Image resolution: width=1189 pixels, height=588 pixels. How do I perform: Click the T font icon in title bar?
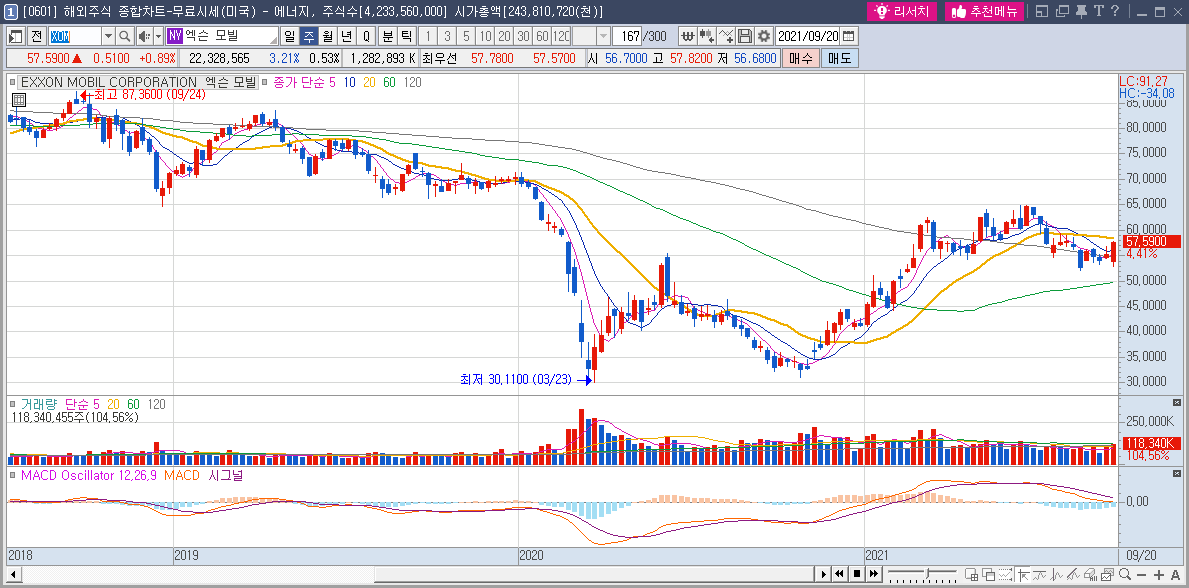(1098, 11)
